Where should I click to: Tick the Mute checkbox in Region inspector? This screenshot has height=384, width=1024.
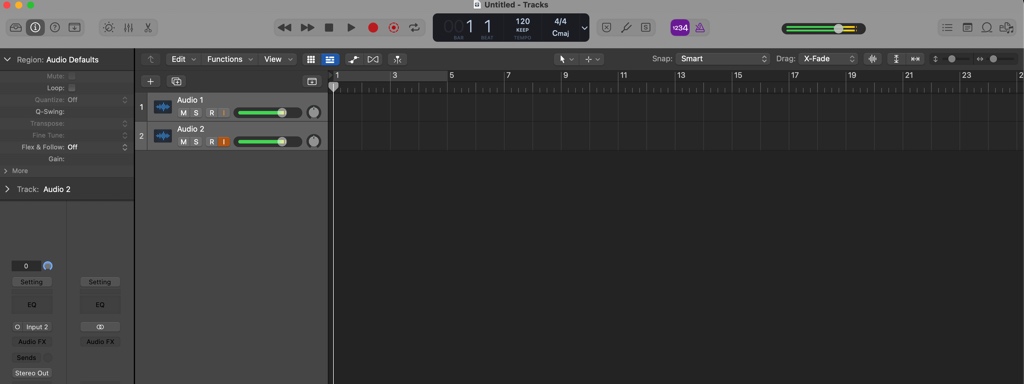pyautogui.click(x=72, y=76)
